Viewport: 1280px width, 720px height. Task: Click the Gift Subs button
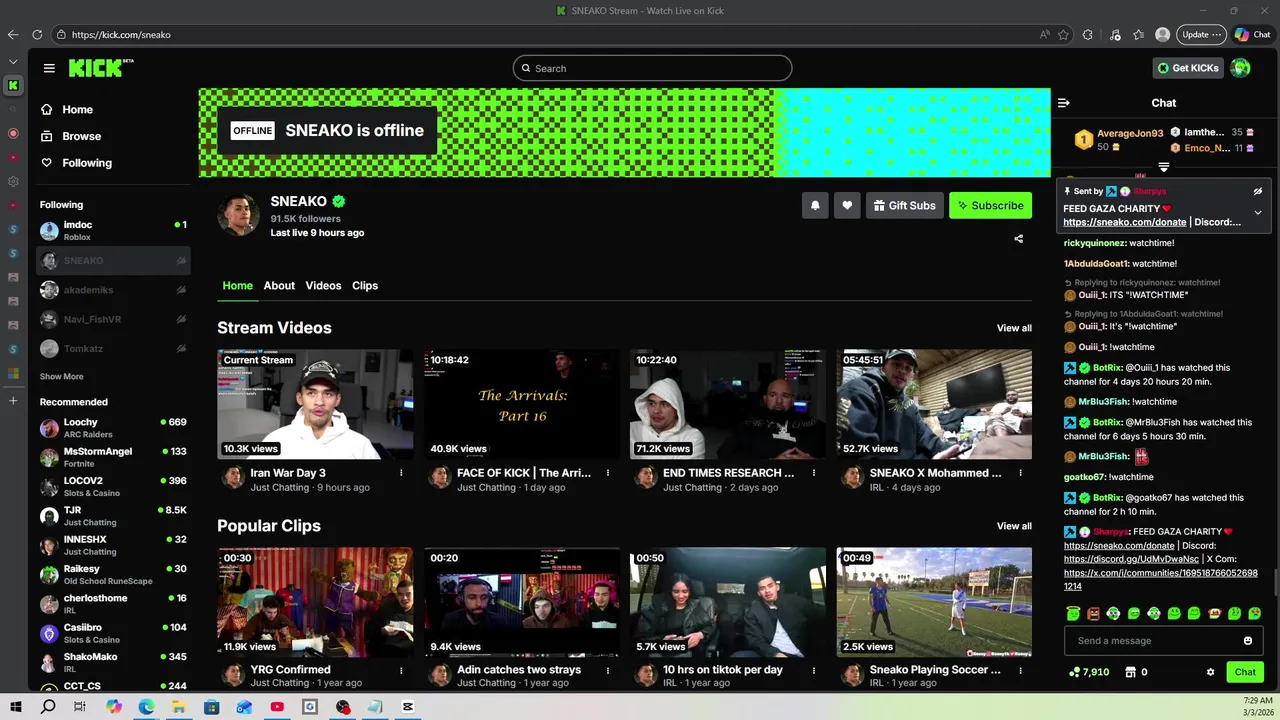(904, 205)
